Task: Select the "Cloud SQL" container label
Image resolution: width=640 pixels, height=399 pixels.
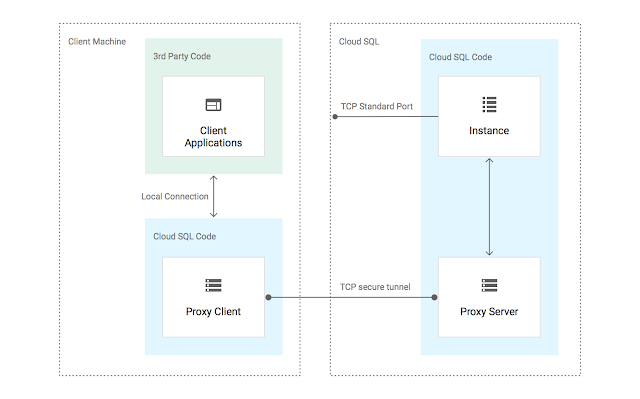Action: point(359,42)
